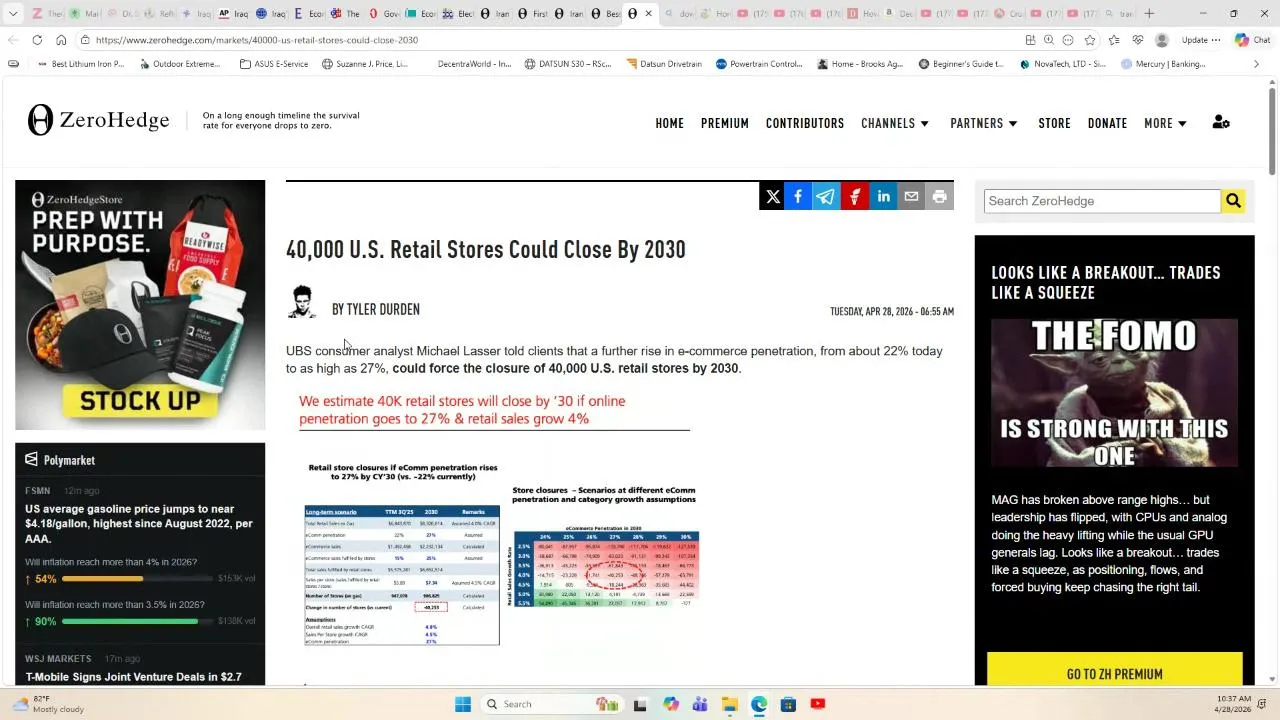Open the user account icon in site header
This screenshot has height=720, width=1280.
[x=1221, y=123]
